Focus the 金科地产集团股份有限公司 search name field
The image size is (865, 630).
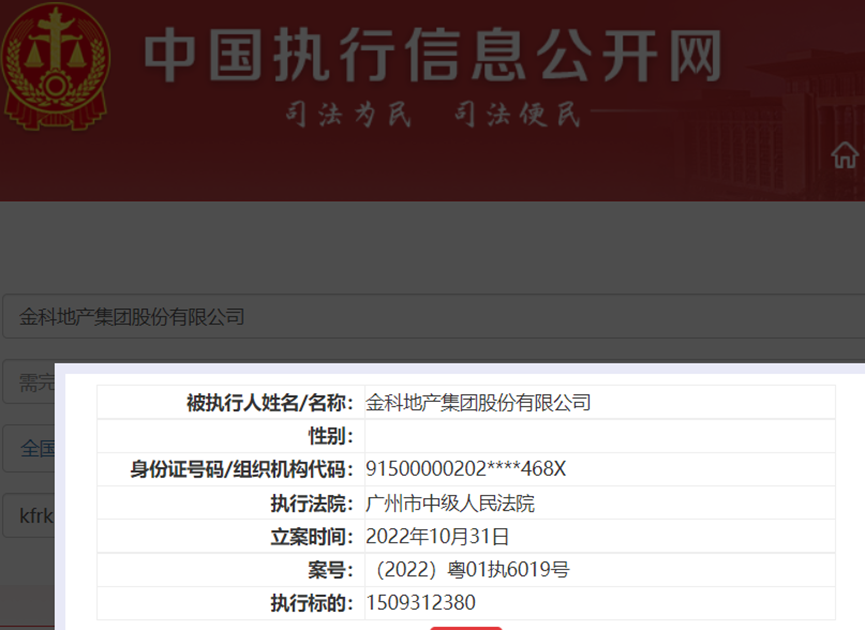(x=430, y=317)
